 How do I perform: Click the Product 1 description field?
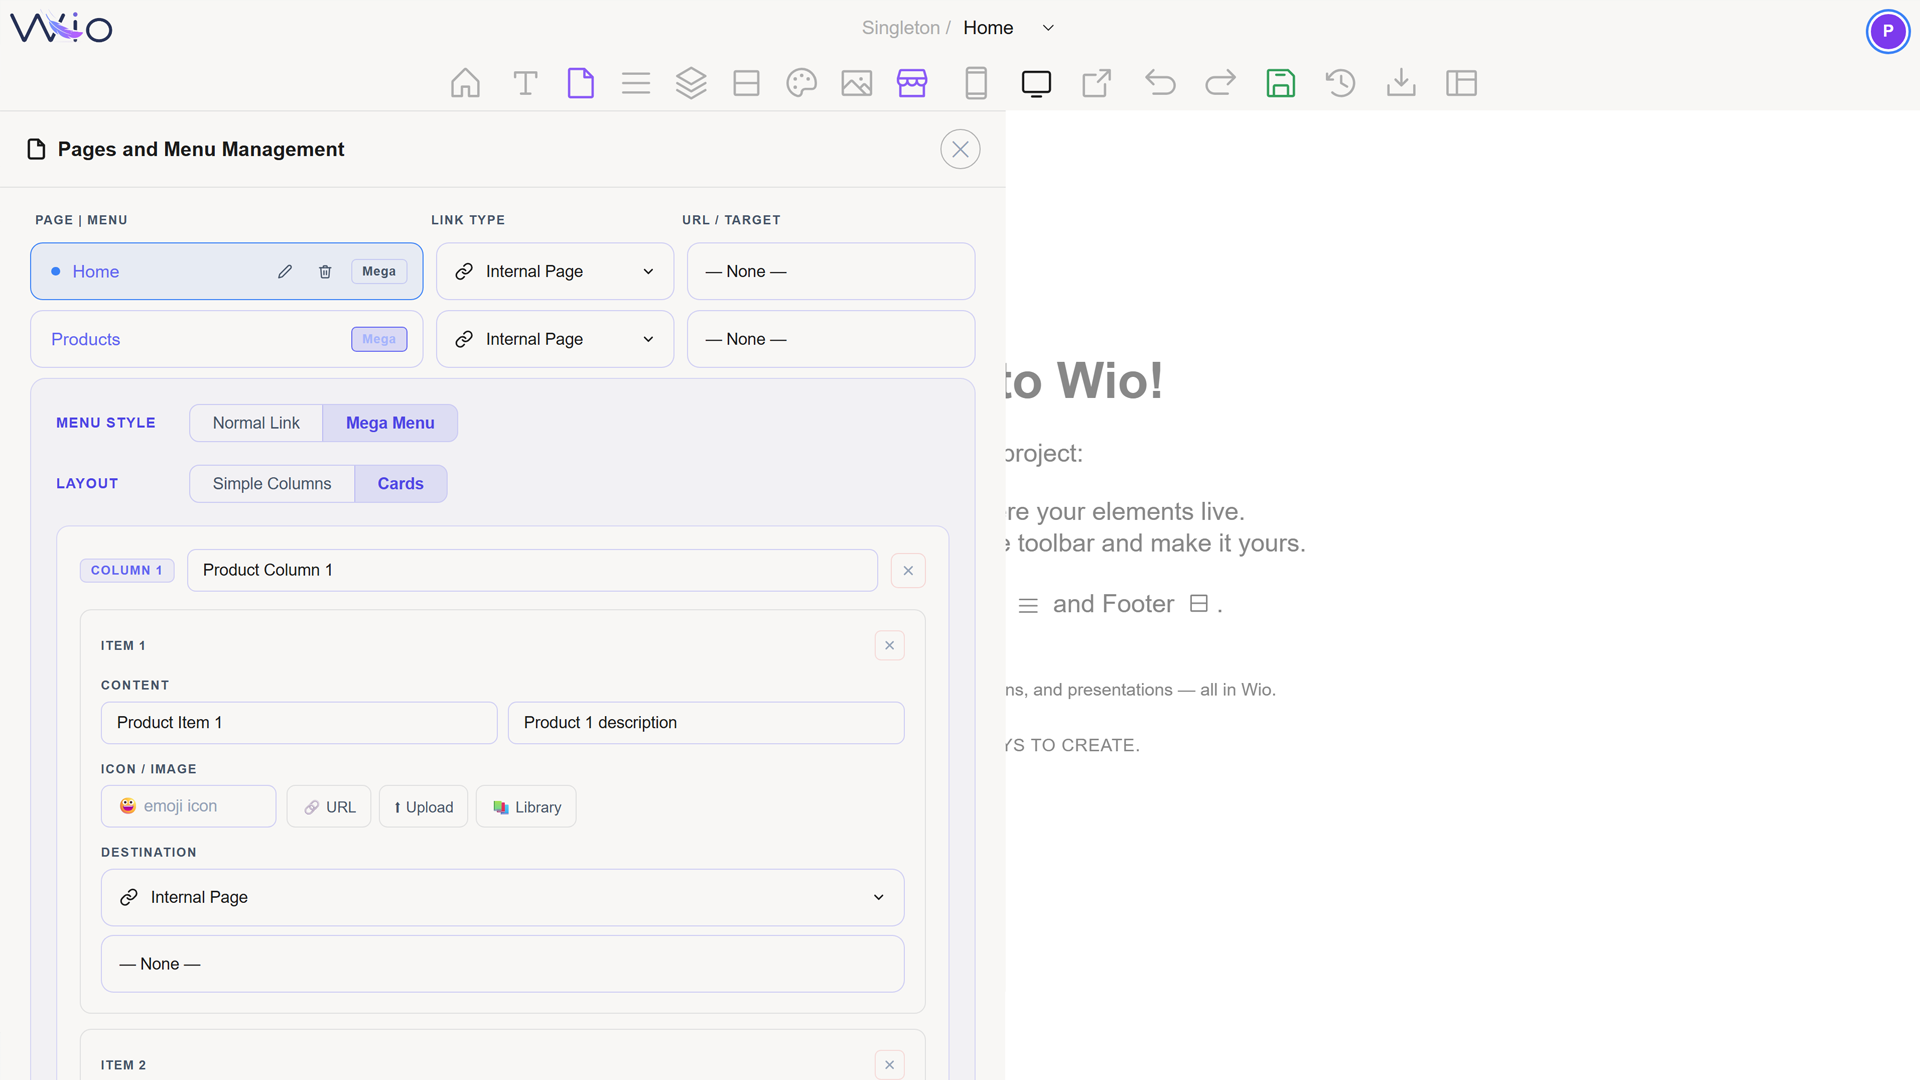pos(706,723)
